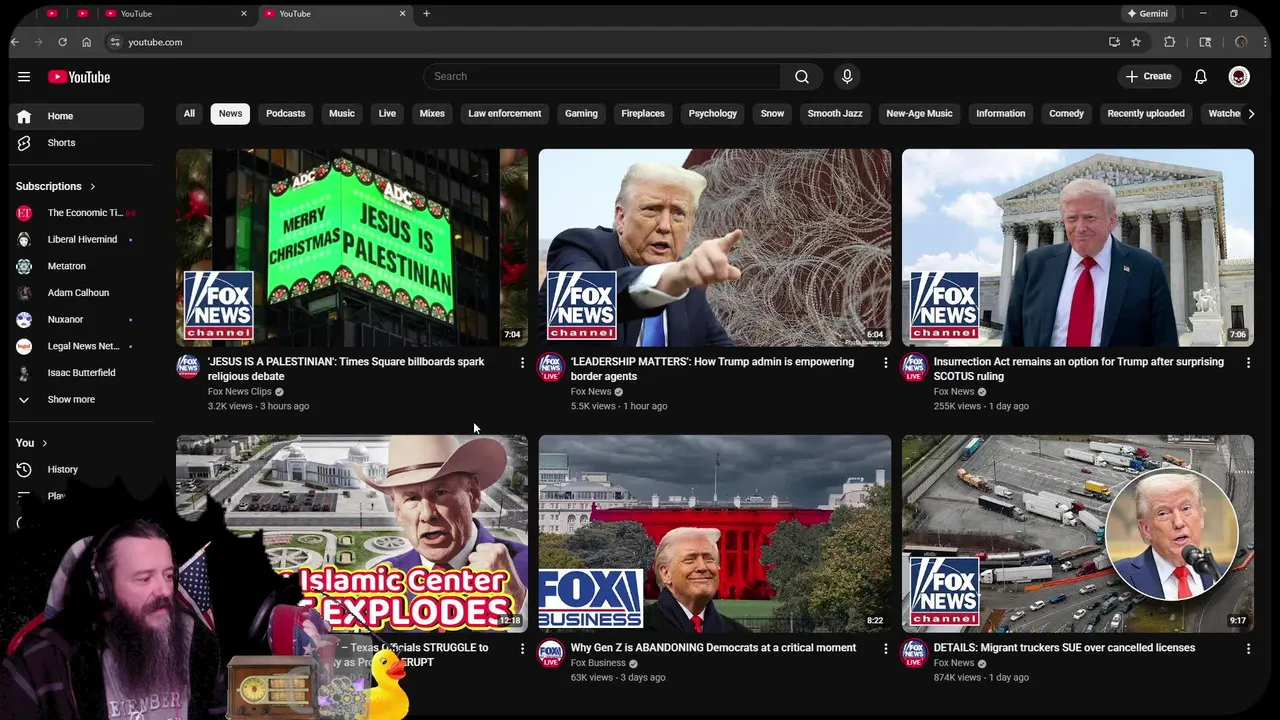Open more options for 'JESUS IS A PALESTINIAN' video
Image resolution: width=1280 pixels, height=720 pixels.
[x=522, y=363]
